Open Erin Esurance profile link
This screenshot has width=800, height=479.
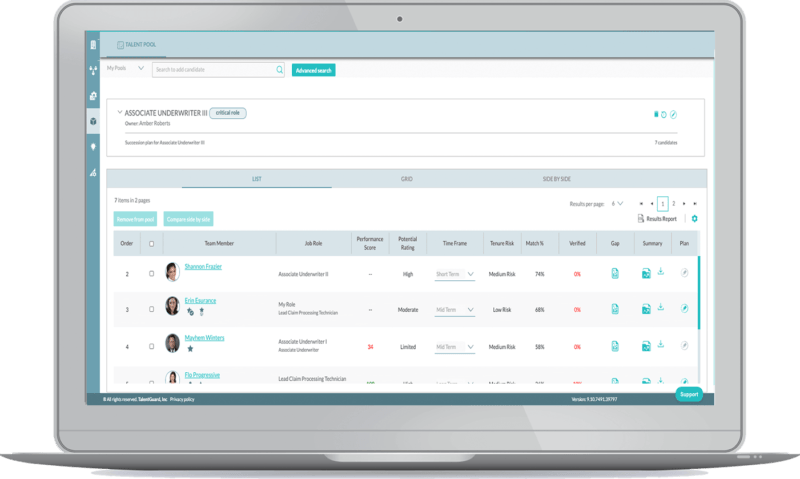[200, 301]
